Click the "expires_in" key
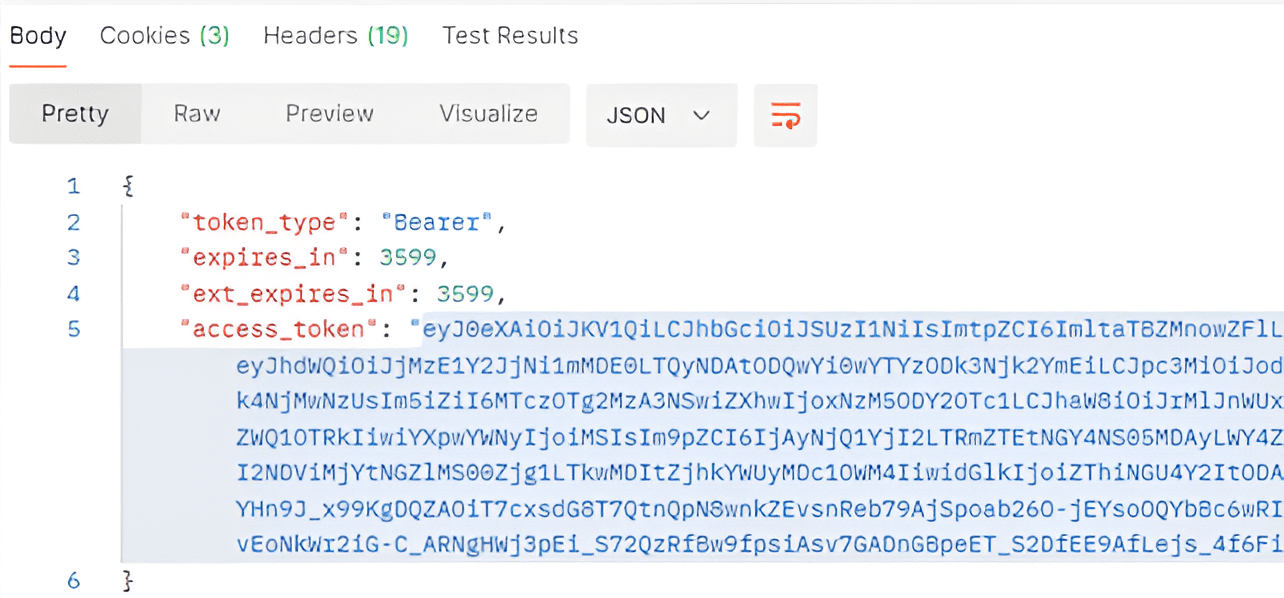This screenshot has height=598, width=1284. pos(264,258)
